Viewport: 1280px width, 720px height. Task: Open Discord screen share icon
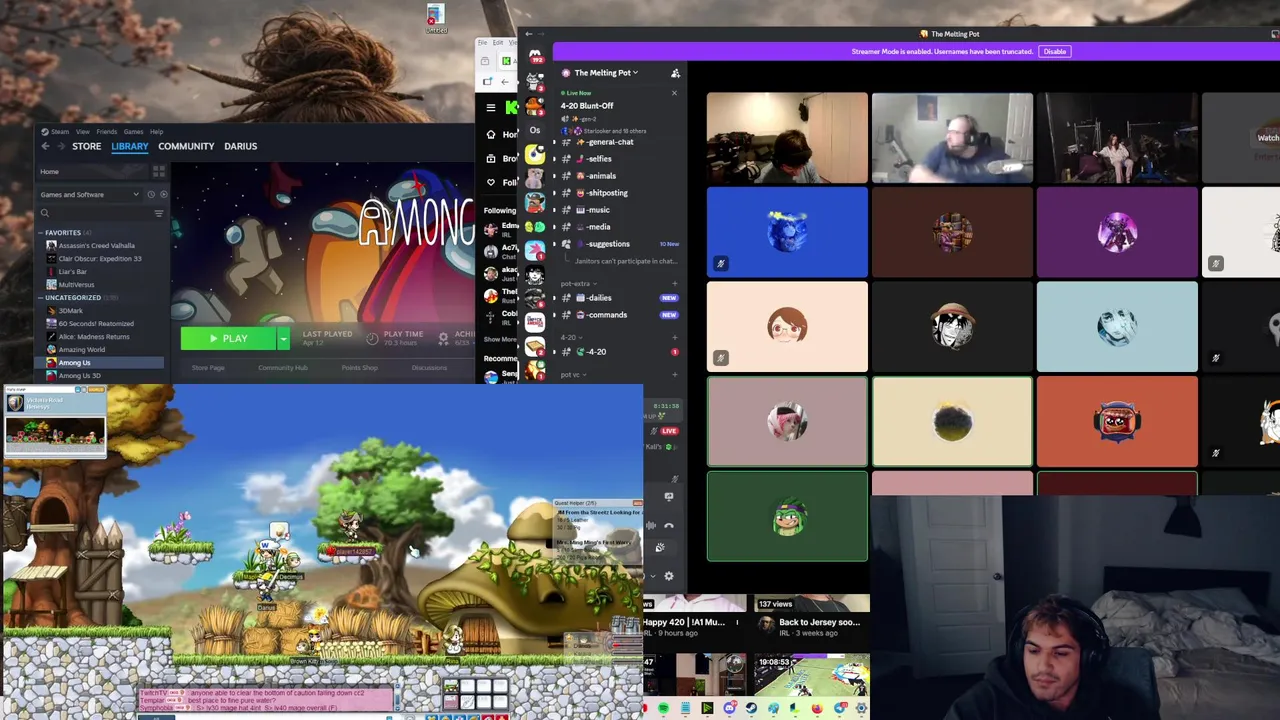(669, 496)
